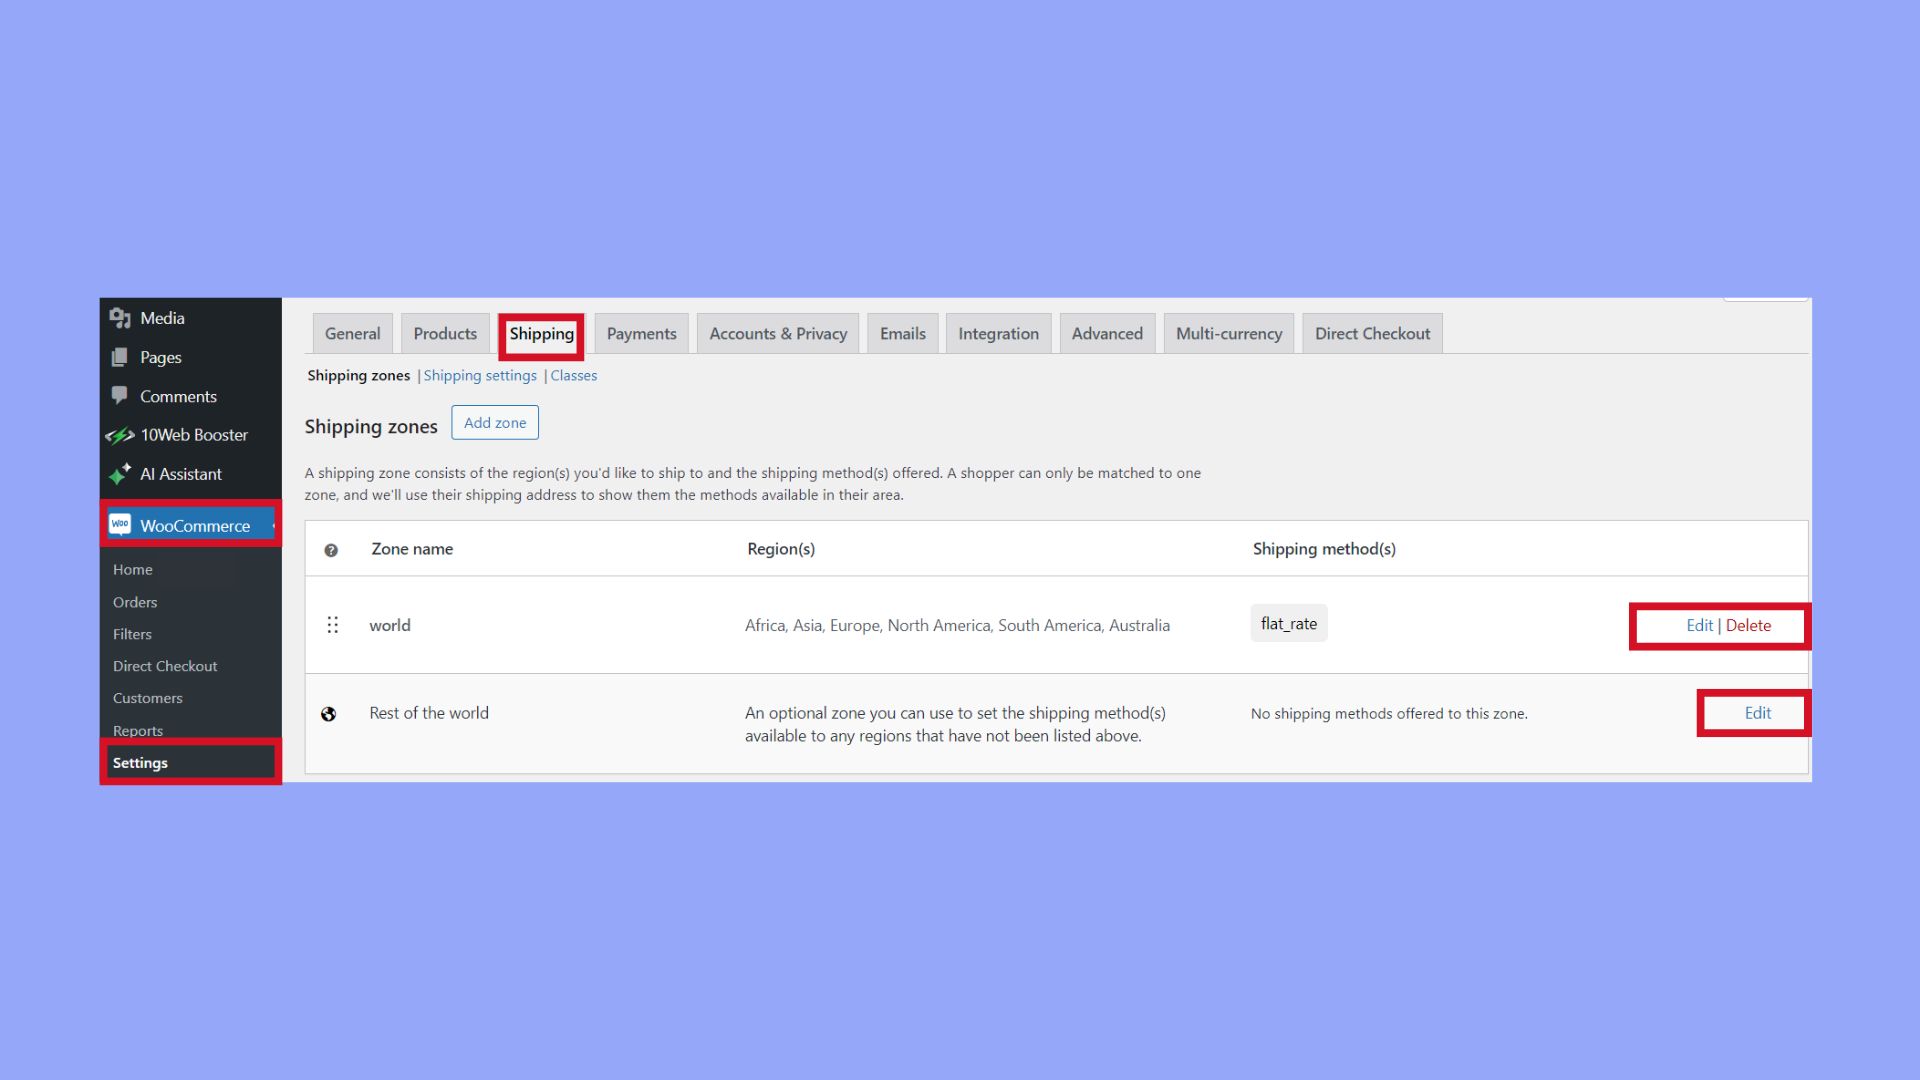Switch to the Emails tab
This screenshot has height=1080, width=1920.
point(902,333)
